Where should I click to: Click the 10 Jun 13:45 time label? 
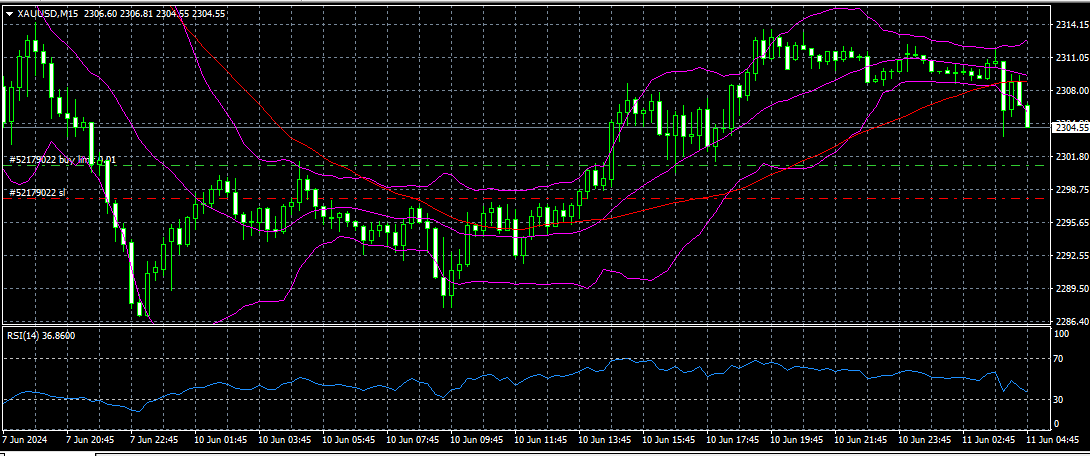pyautogui.click(x=607, y=439)
